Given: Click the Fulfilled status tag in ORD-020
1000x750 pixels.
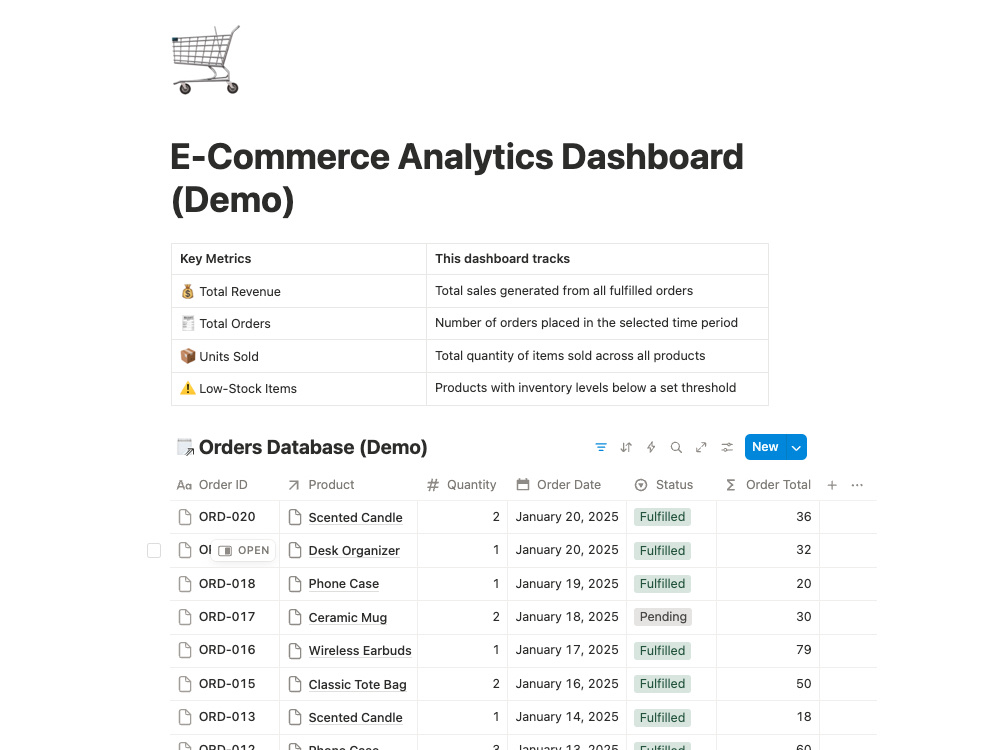Looking at the screenshot, I should 662,517.
